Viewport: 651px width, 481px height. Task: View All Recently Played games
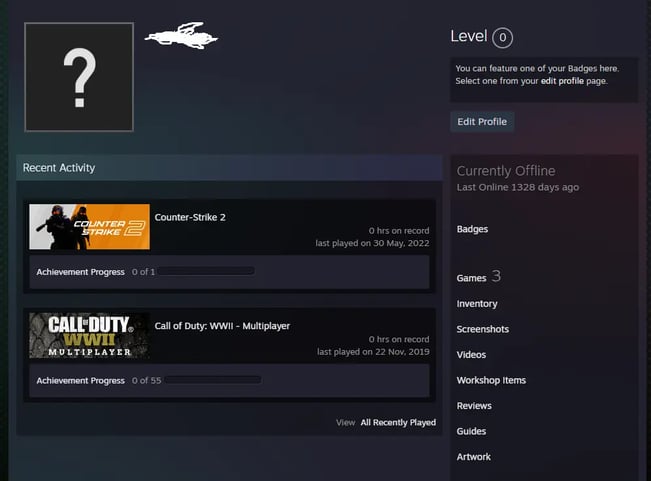398,422
